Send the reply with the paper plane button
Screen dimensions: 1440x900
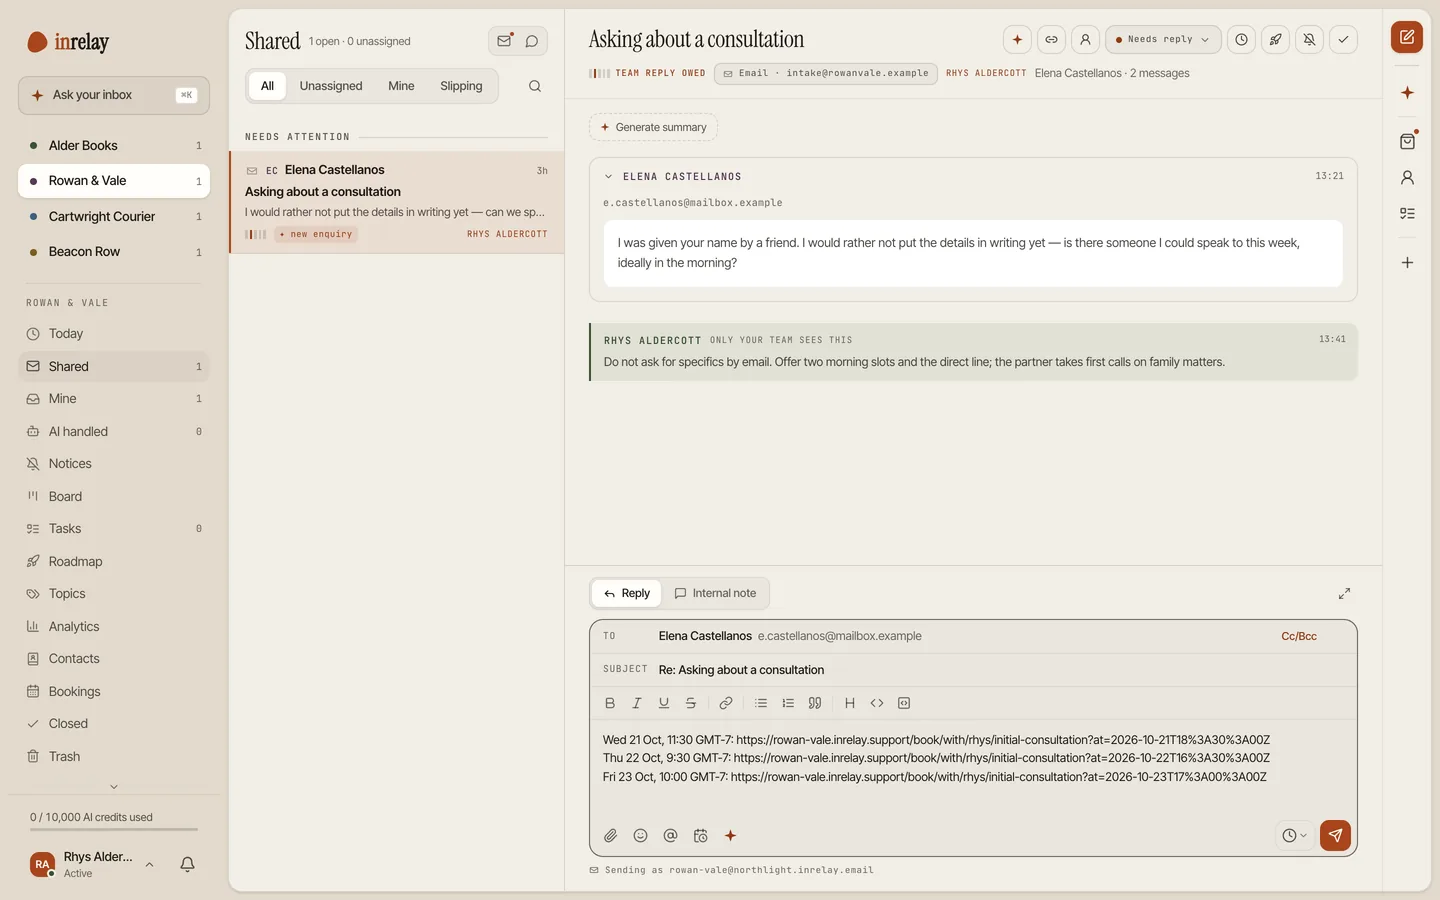click(x=1335, y=835)
